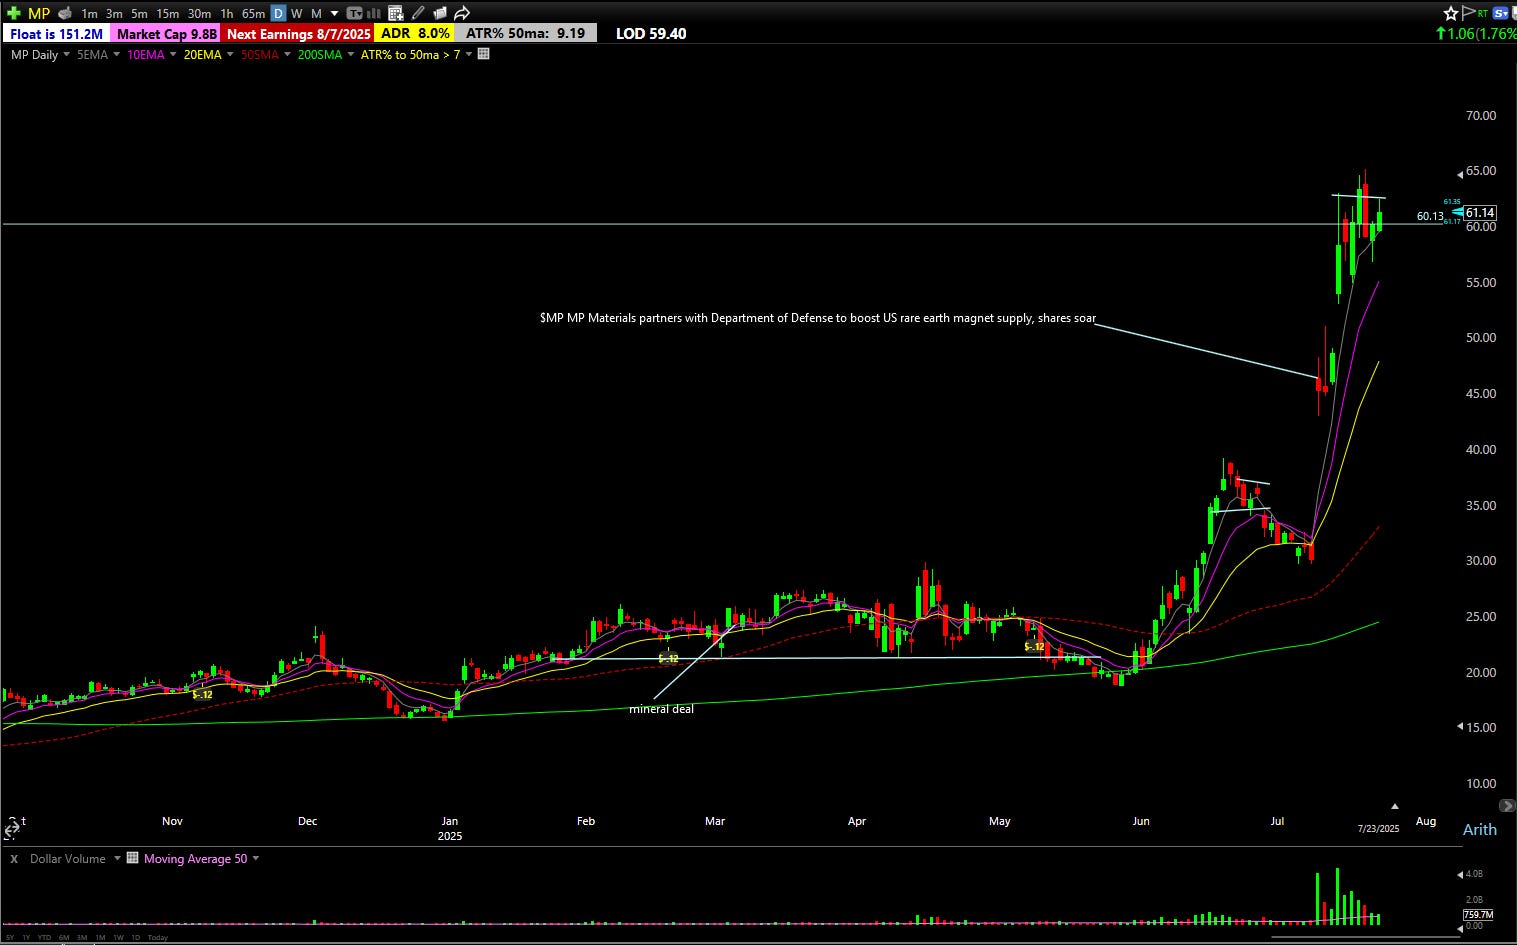Open ATR% to 50ma > 7 dropdown
The image size is (1517, 945).
[469, 55]
